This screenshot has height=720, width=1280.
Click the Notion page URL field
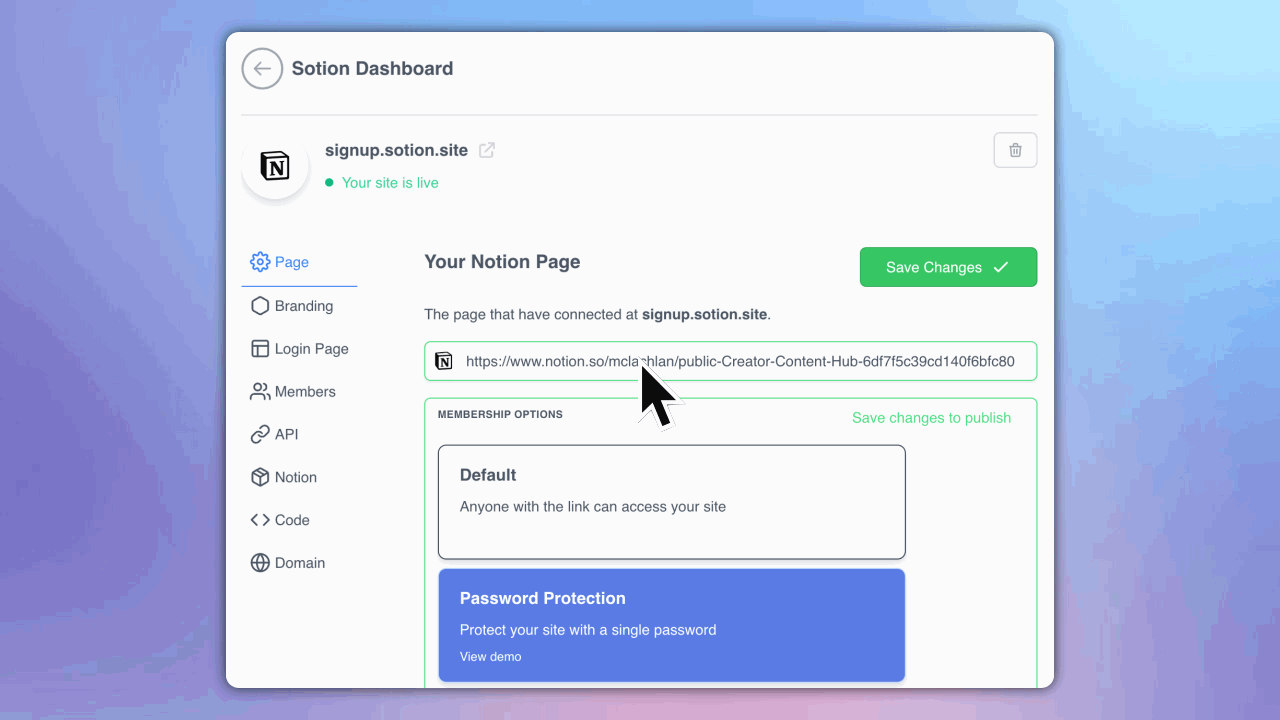[x=730, y=361]
